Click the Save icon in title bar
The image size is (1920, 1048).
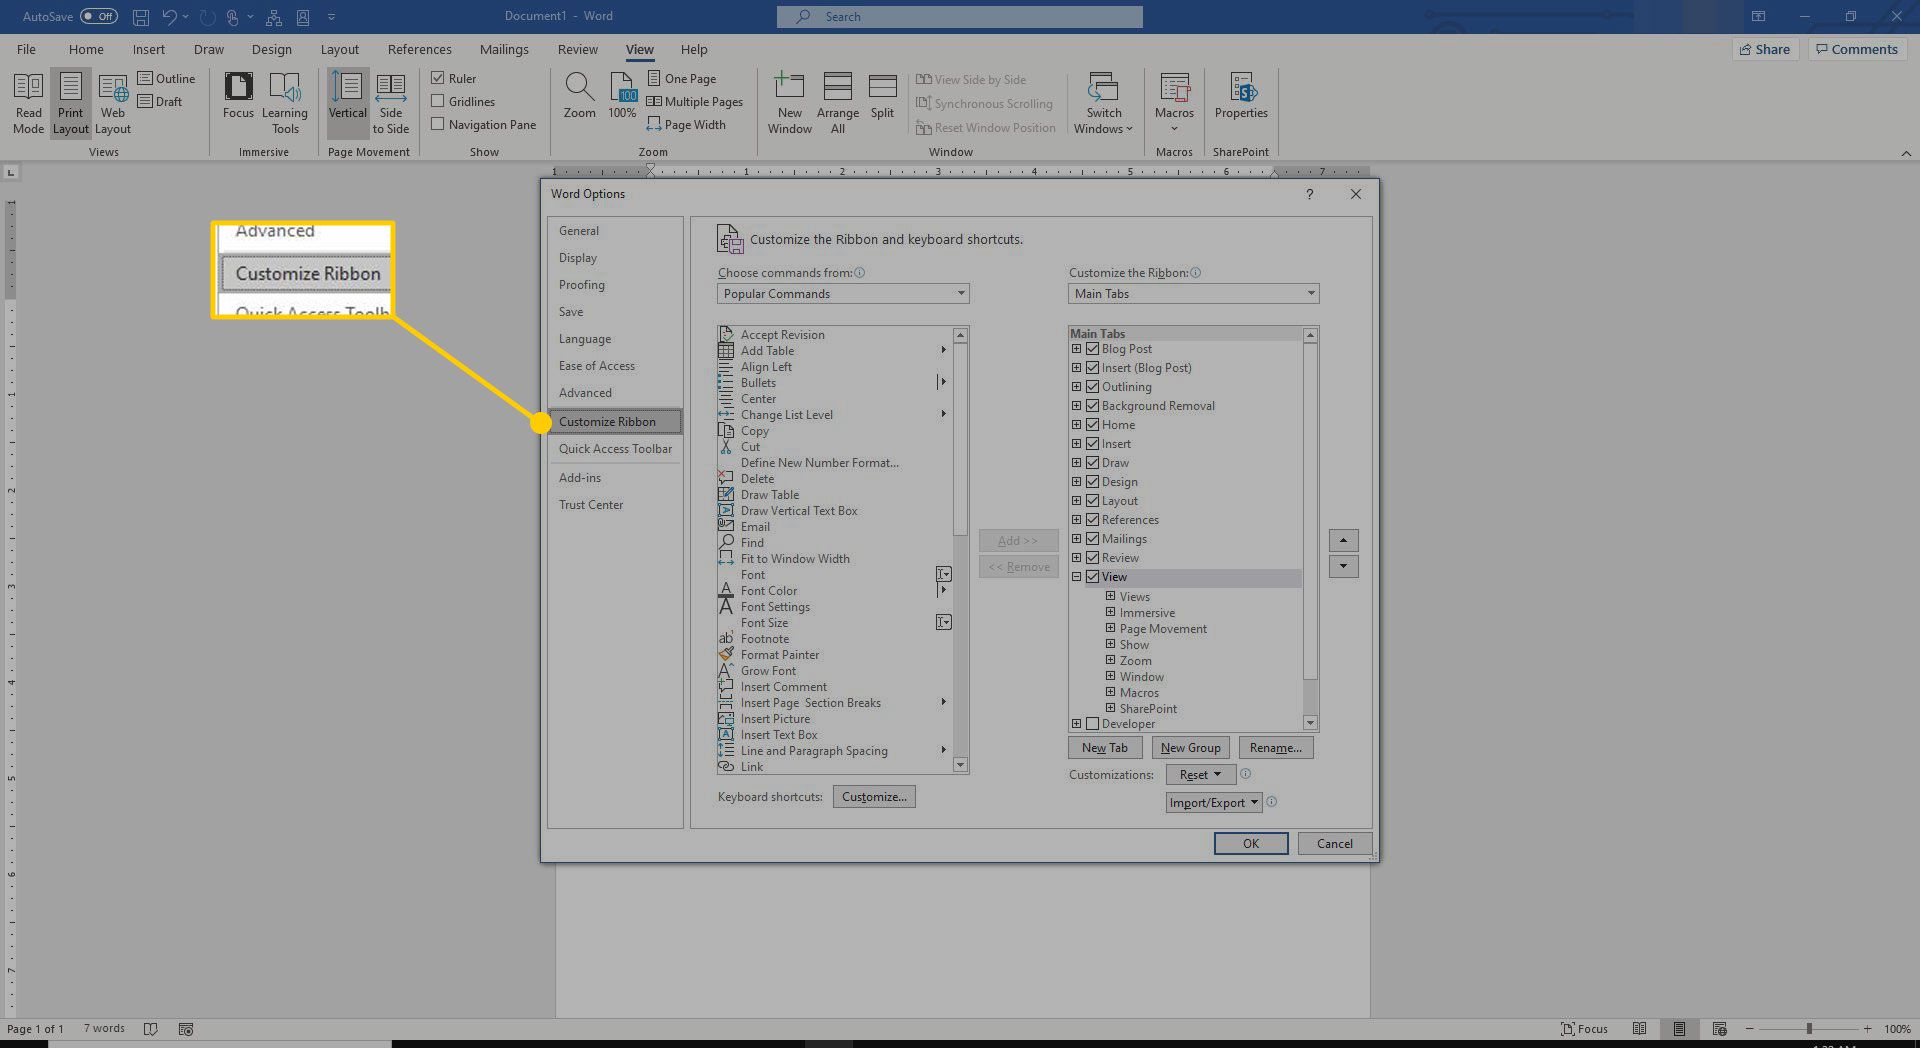(141, 17)
